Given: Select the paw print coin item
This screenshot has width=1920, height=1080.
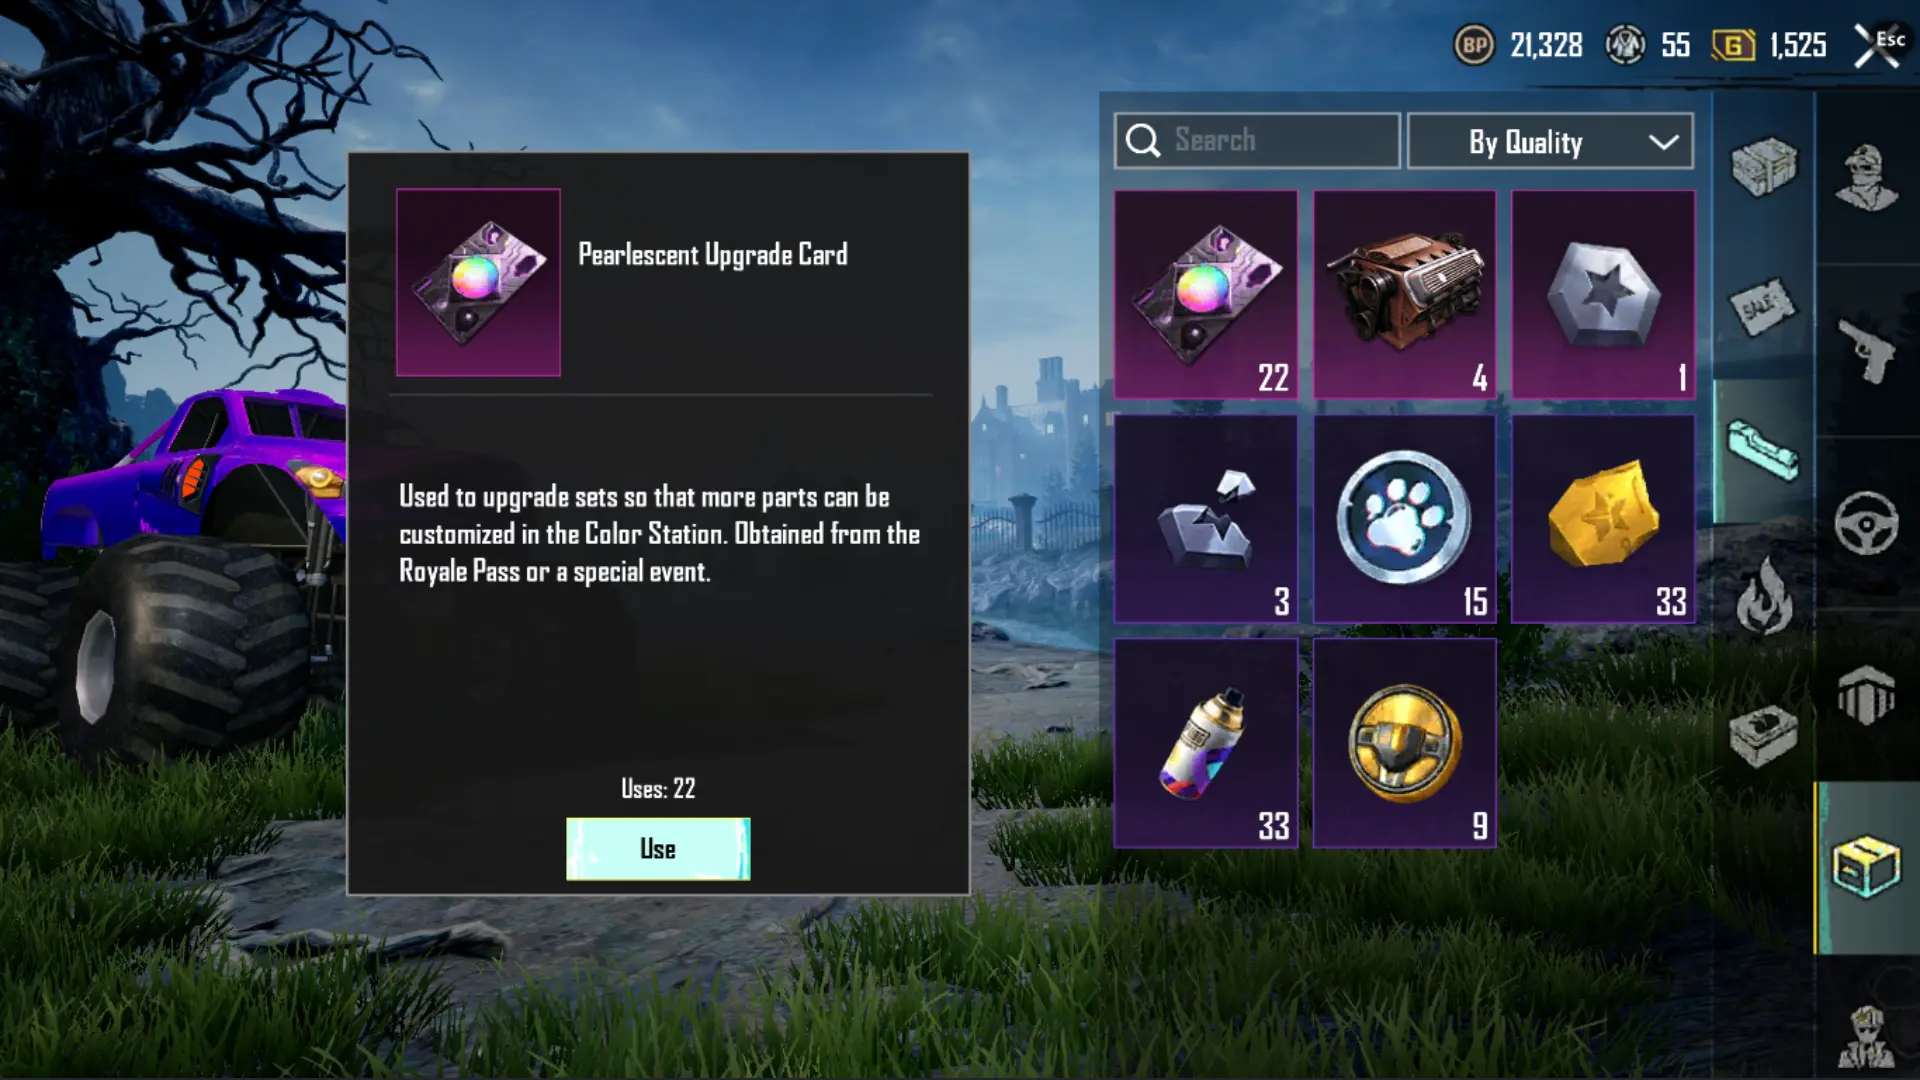Looking at the screenshot, I should coord(1404,519).
